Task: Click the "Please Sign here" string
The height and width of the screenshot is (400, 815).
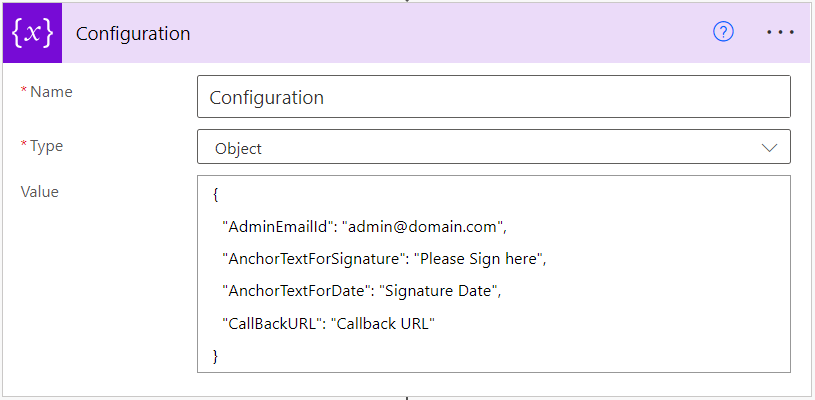Action: coord(478,259)
